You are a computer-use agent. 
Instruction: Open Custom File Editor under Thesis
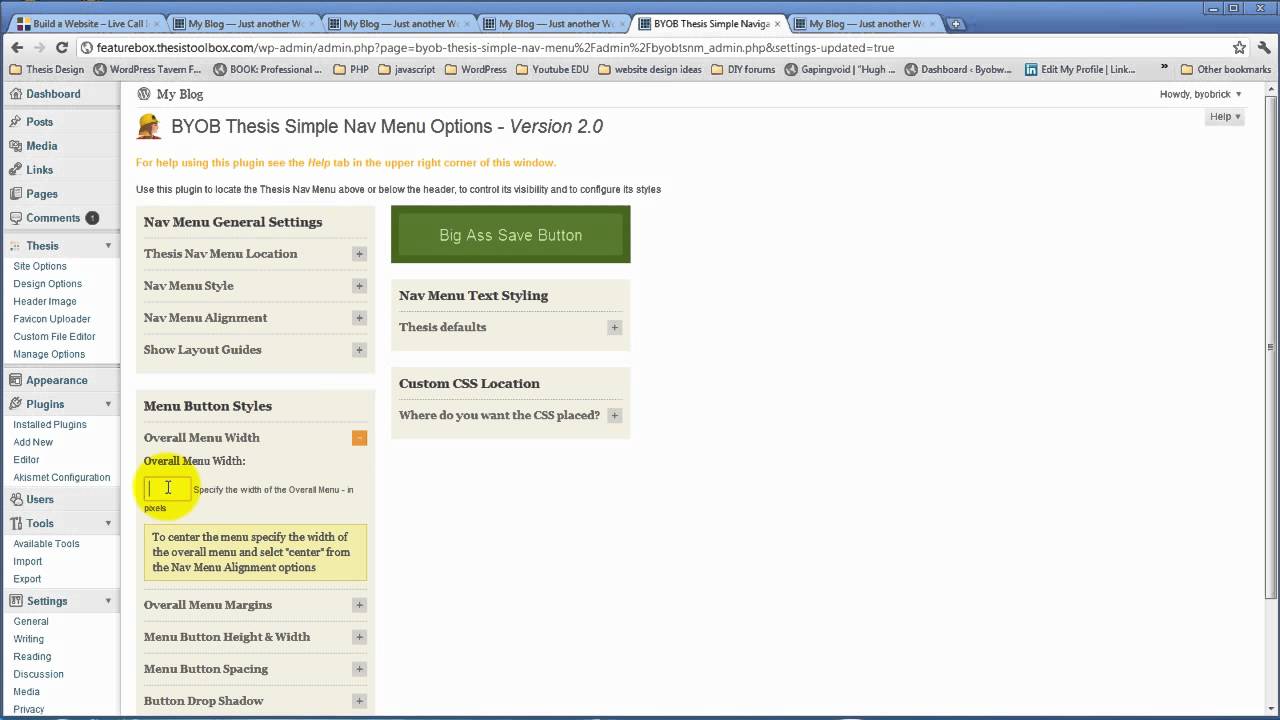tap(54, 336)
